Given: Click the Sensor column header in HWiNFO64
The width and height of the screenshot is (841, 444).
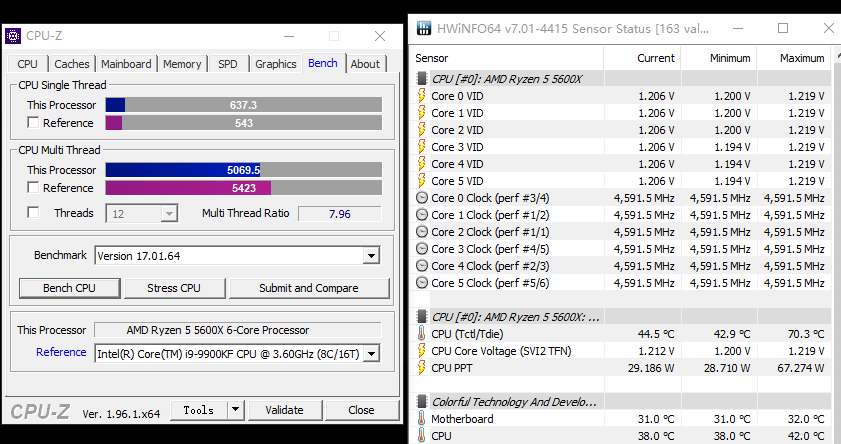Looking at the screenshot, I should click(x=508, y=58).
